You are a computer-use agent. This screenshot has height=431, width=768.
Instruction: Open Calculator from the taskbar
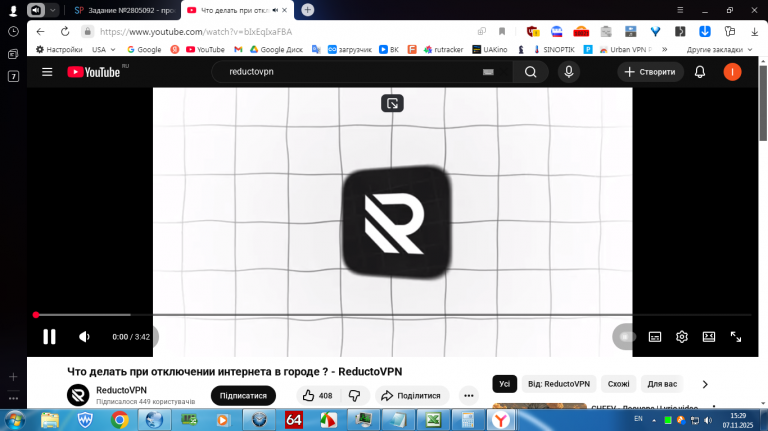point(467,420)
